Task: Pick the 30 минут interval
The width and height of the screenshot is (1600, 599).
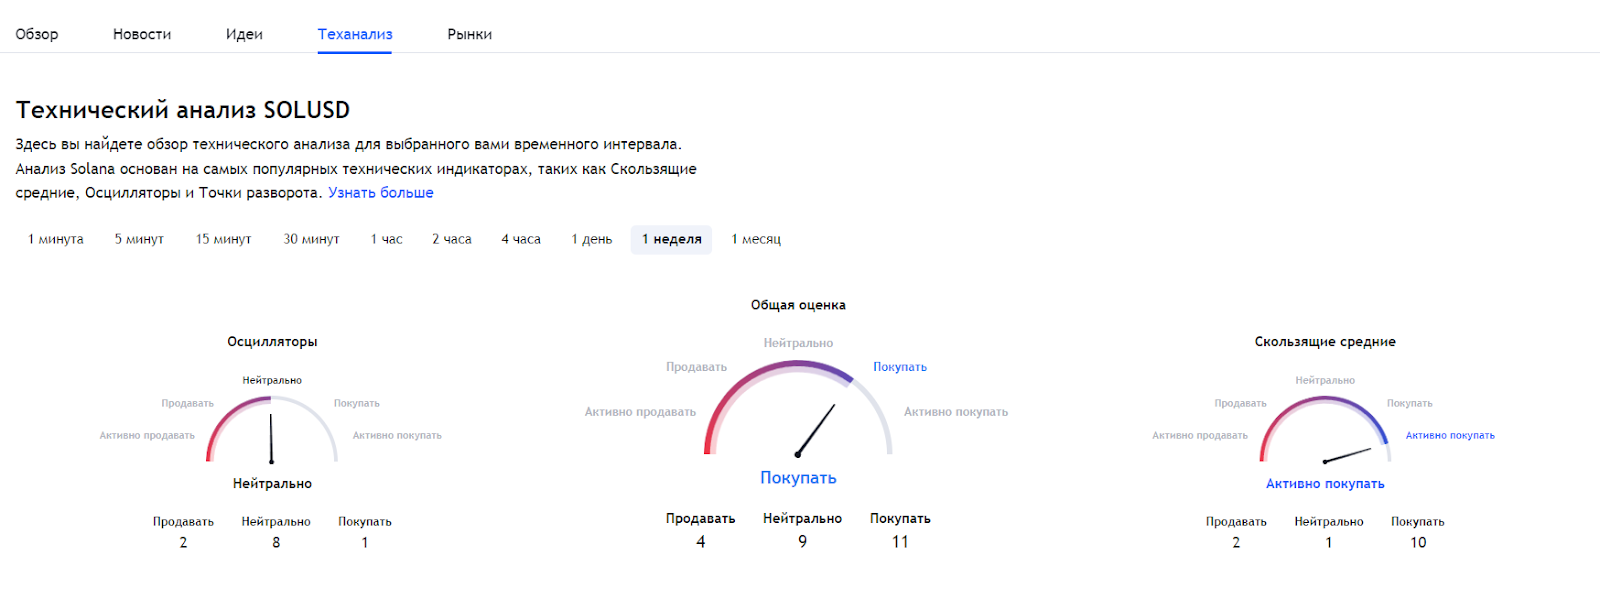Action: pyautogui.click(x=311, y=240)
